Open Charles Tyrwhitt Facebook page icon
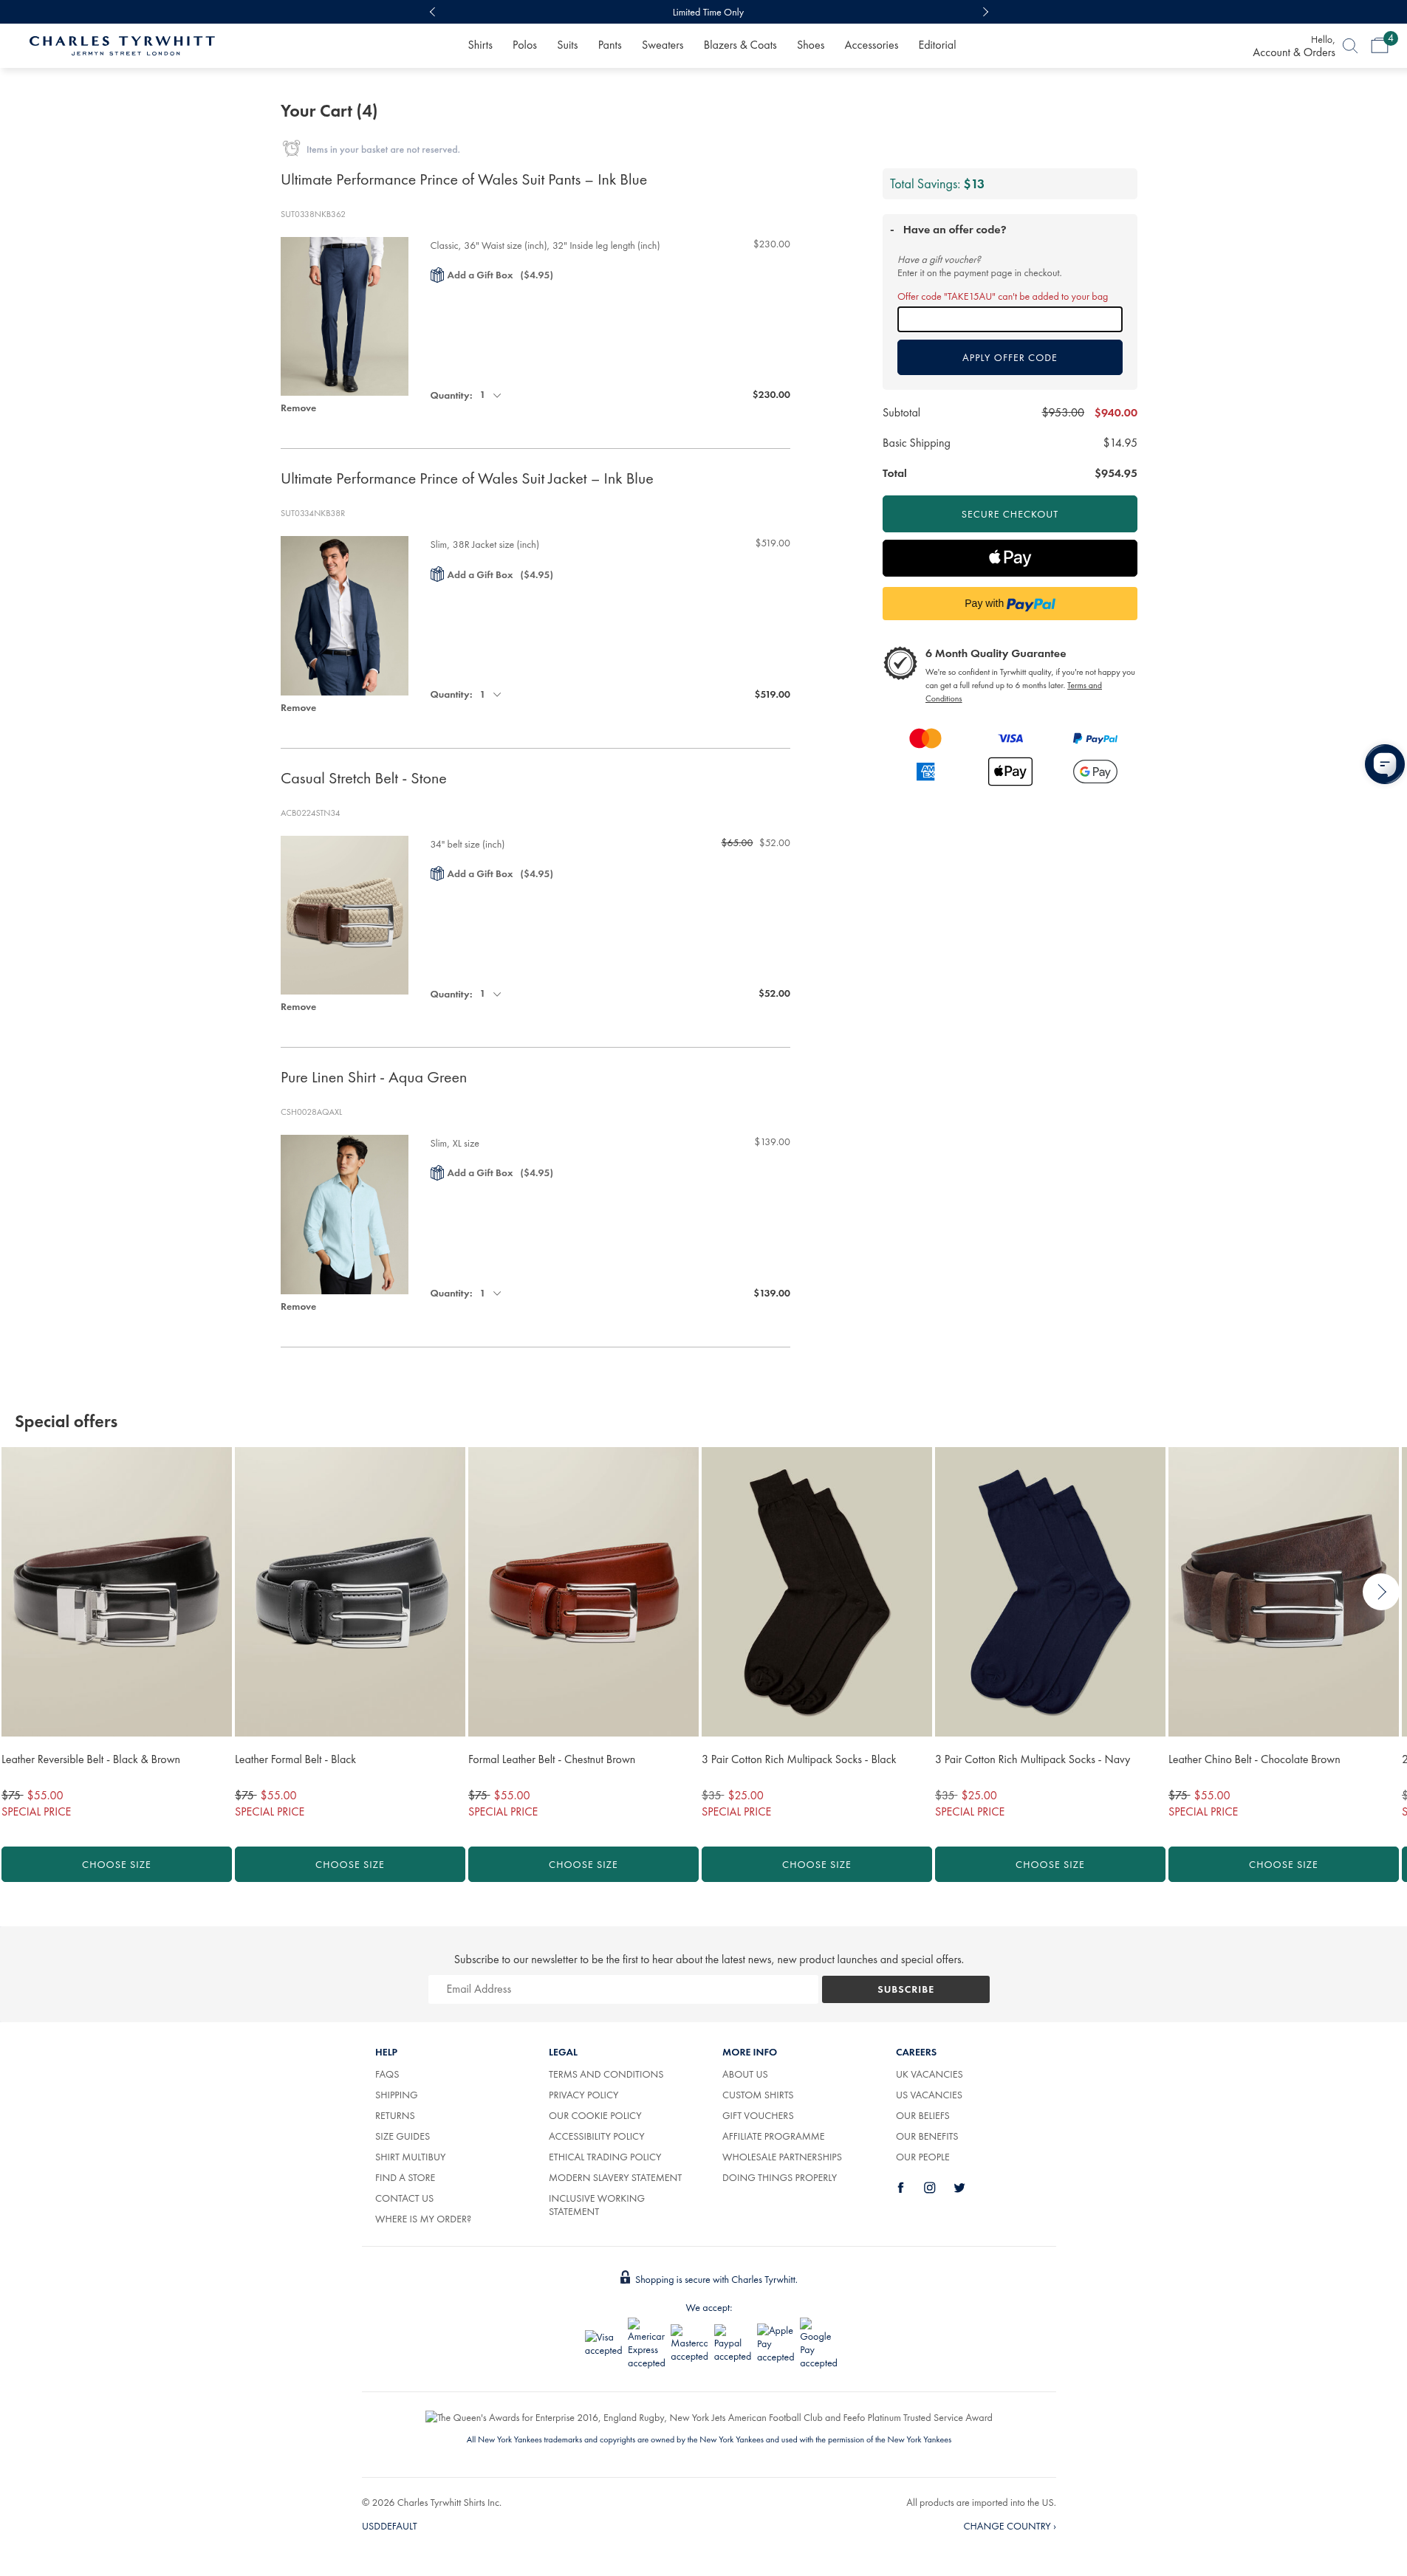The width and height of the screenshot is (1407, 2576). 900,2187
